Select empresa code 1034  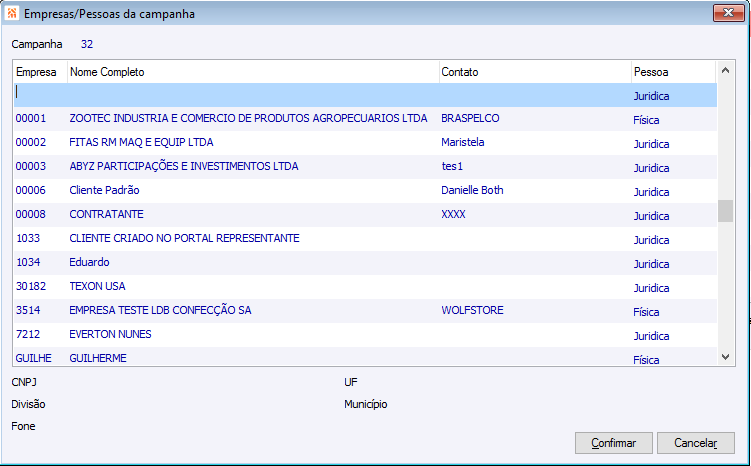[28, 262]
